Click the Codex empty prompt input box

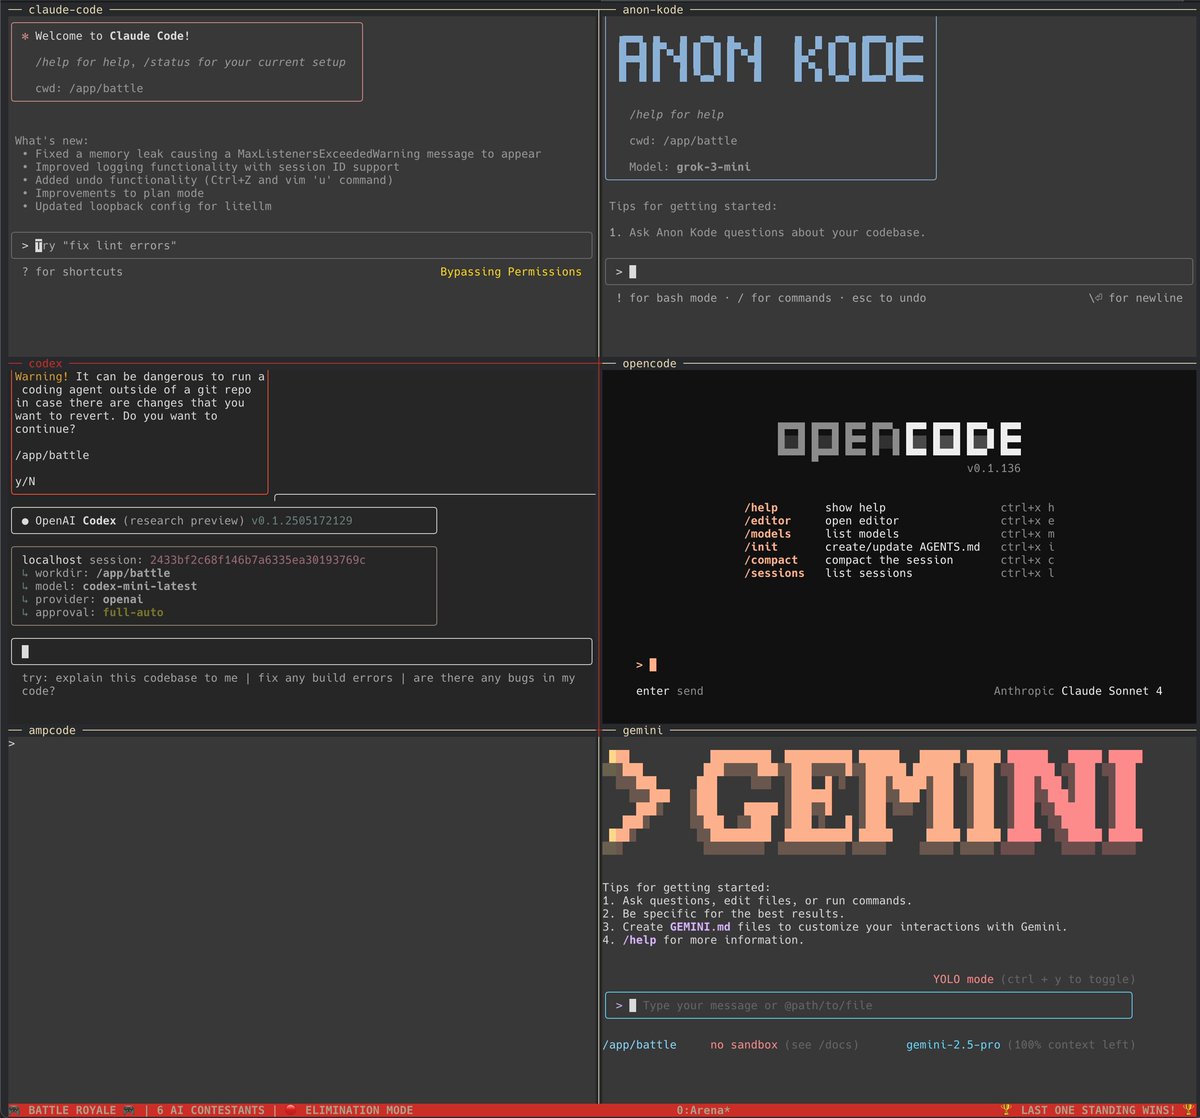coord(301,652)
